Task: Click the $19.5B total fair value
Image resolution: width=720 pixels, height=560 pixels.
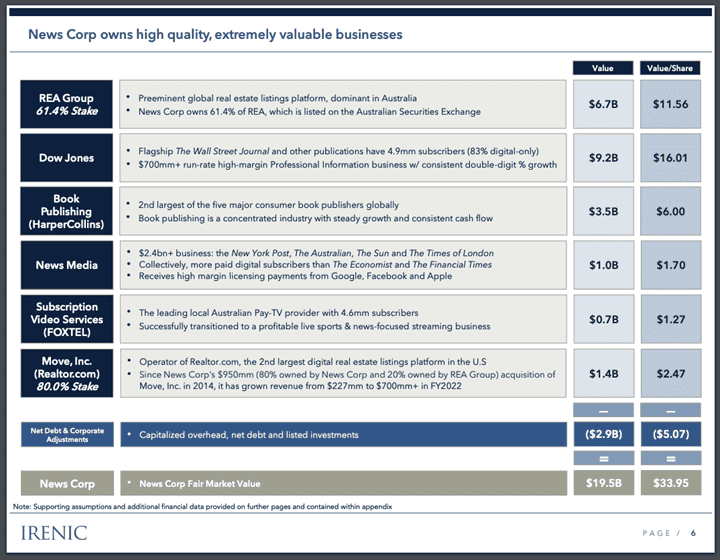Action: coord(604,483)
